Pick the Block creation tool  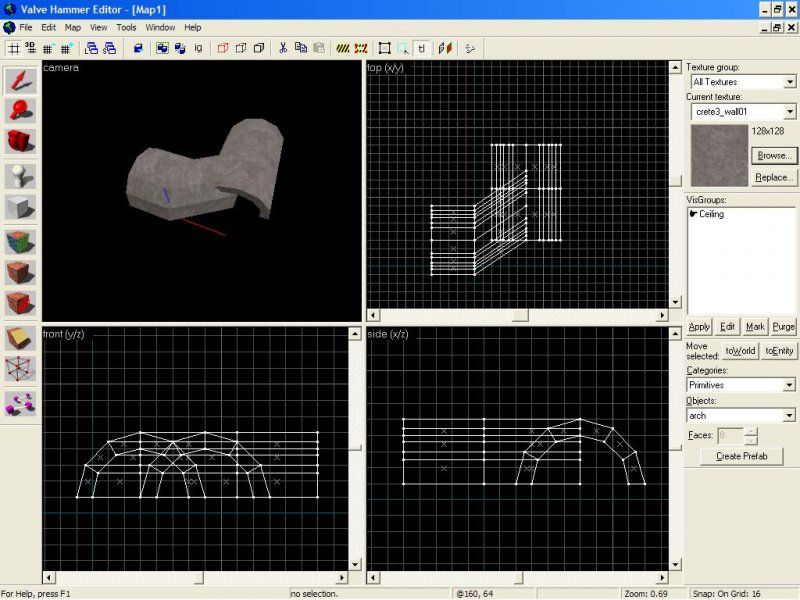point(21,208)
